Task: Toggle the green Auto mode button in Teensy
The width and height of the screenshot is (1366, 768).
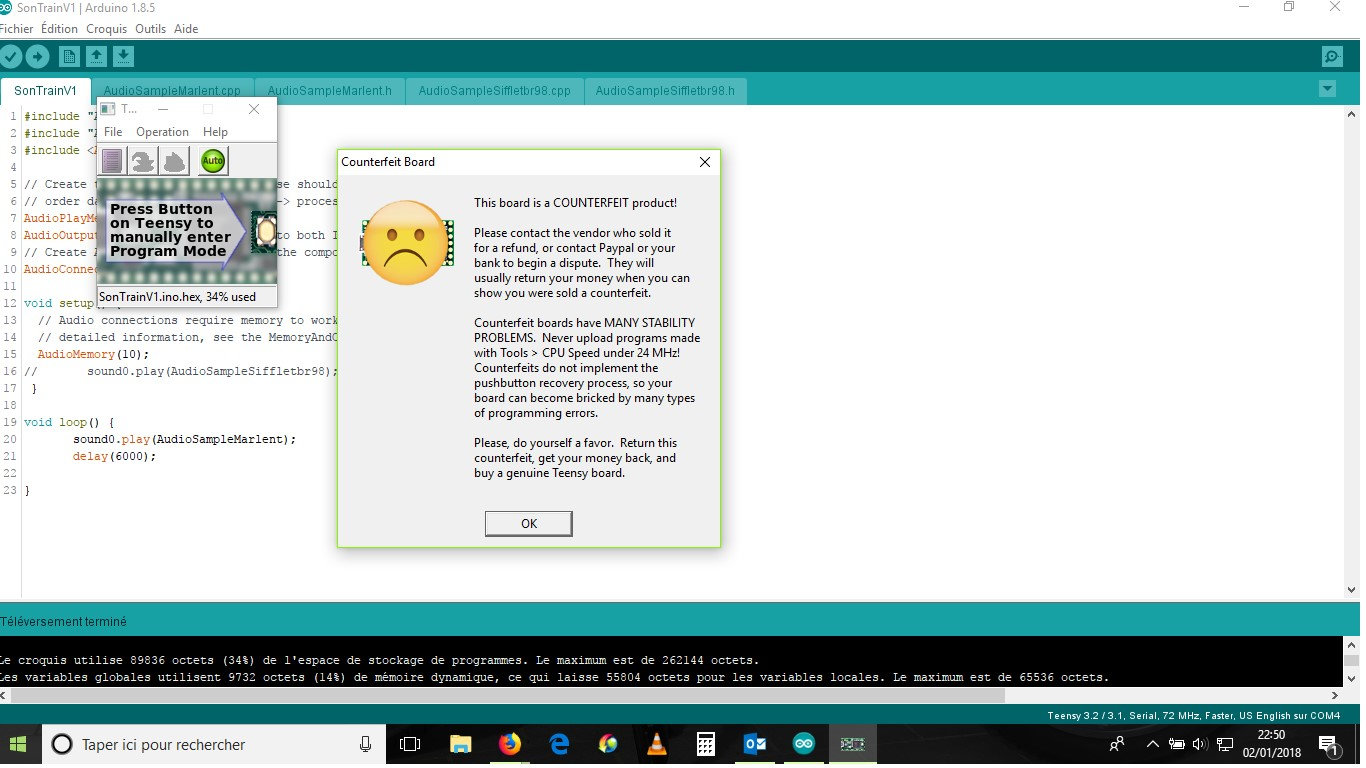Action: (213, 160)
